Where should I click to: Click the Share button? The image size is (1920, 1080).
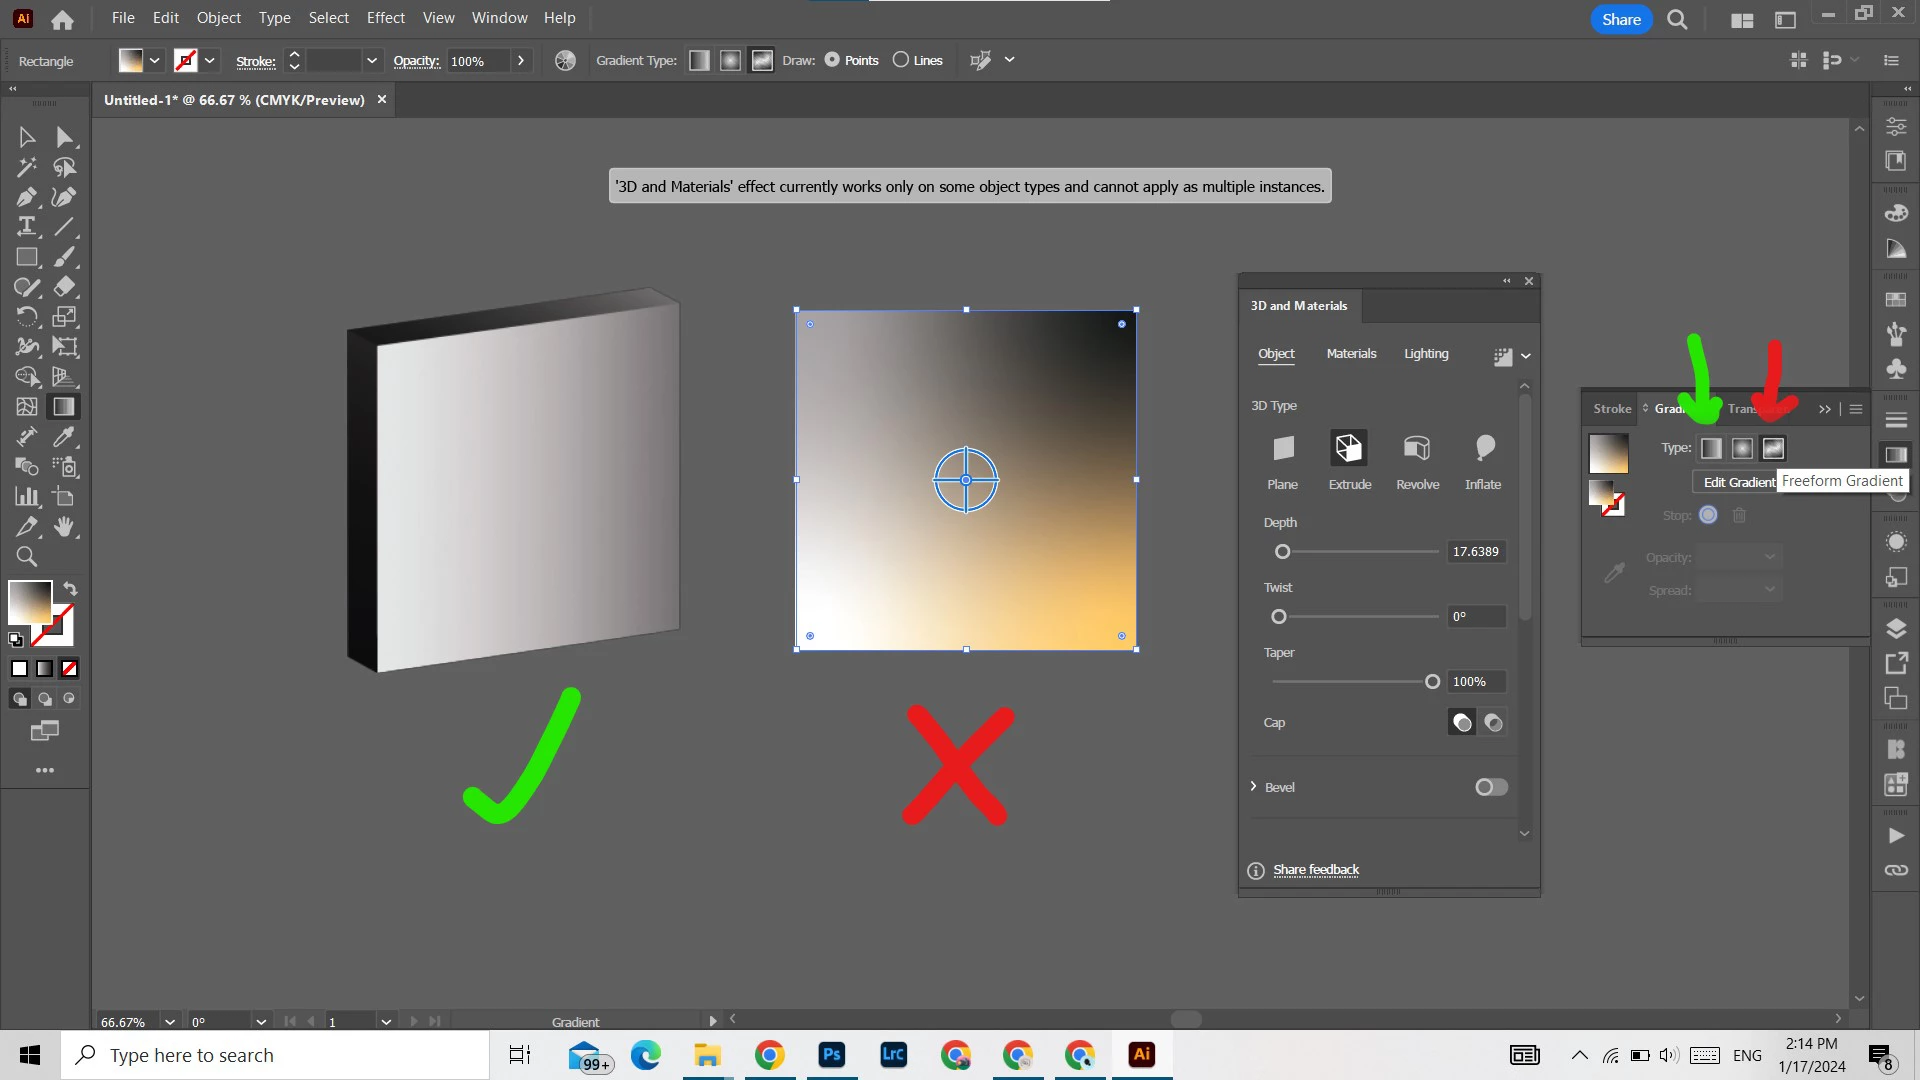point(1621,19)
